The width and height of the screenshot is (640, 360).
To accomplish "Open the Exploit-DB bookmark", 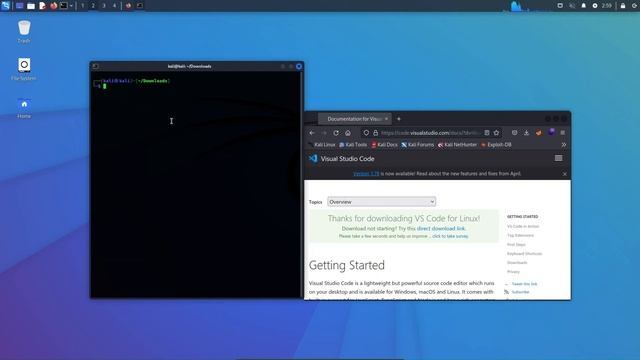I will point(496,144).
